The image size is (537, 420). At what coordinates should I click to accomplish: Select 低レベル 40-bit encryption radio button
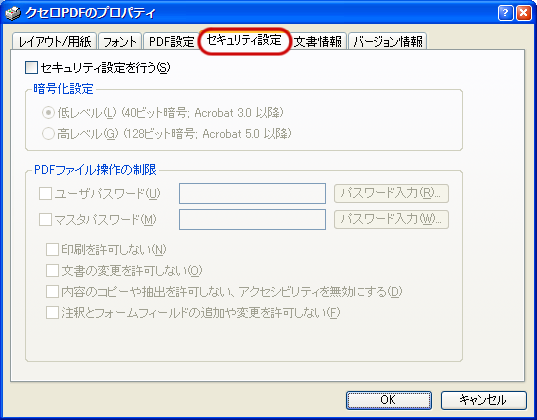click(x=48, y=112)
